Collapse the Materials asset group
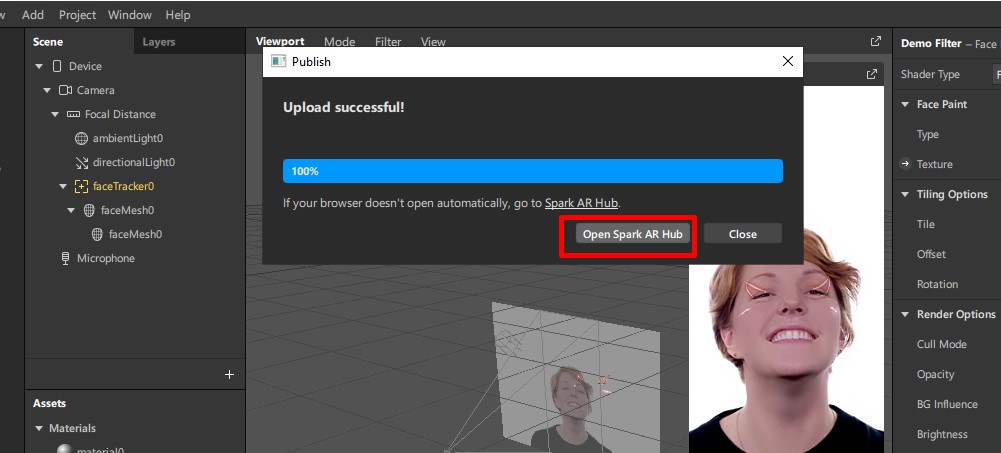Screen dimensions: 1001x453 39,428
